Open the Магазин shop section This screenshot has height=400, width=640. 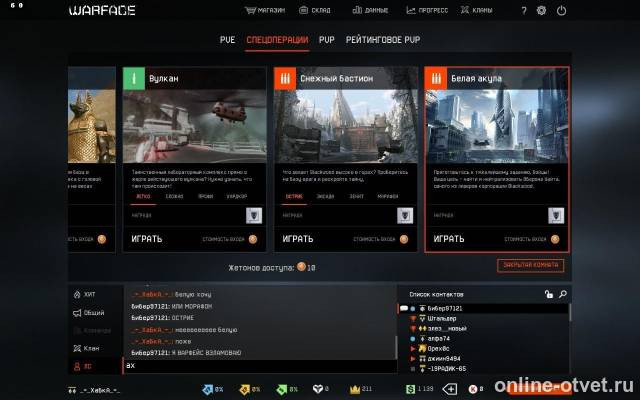click(x=265, y=10)
